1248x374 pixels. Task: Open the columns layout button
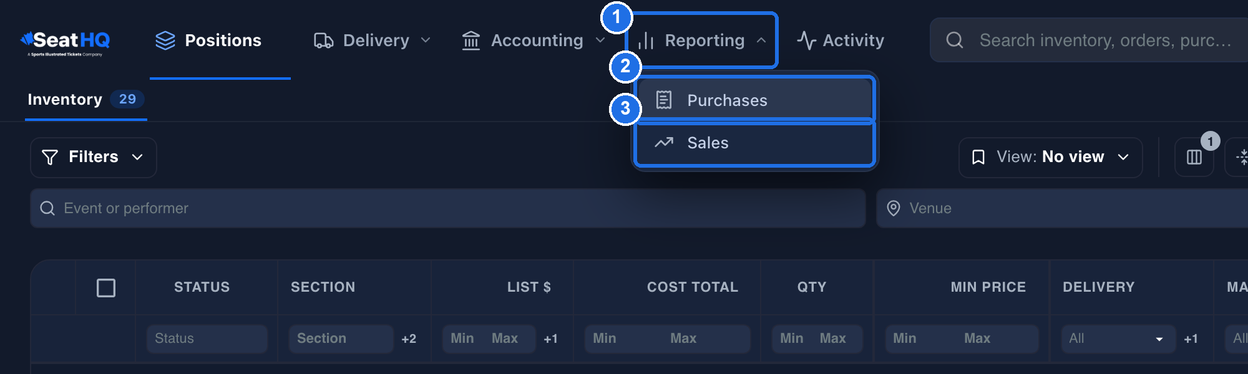(x=1194, y=157)
